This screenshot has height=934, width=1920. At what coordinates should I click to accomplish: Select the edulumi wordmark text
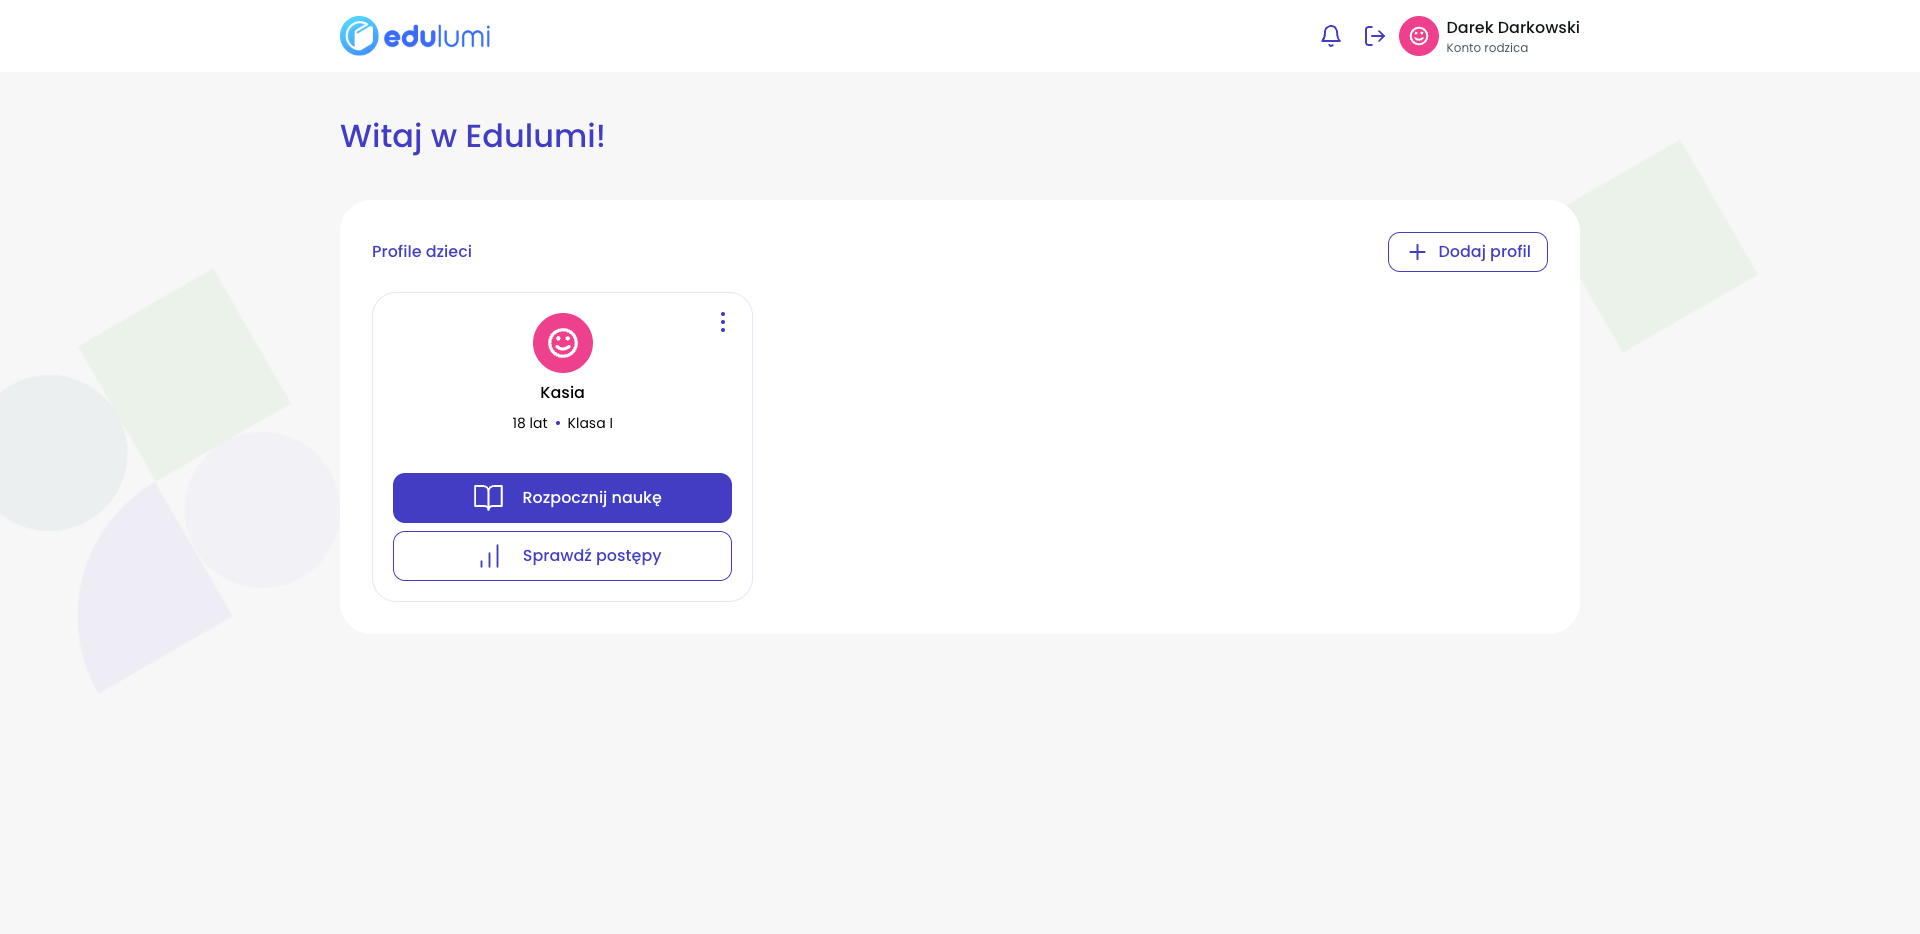[x=437, y=37]
